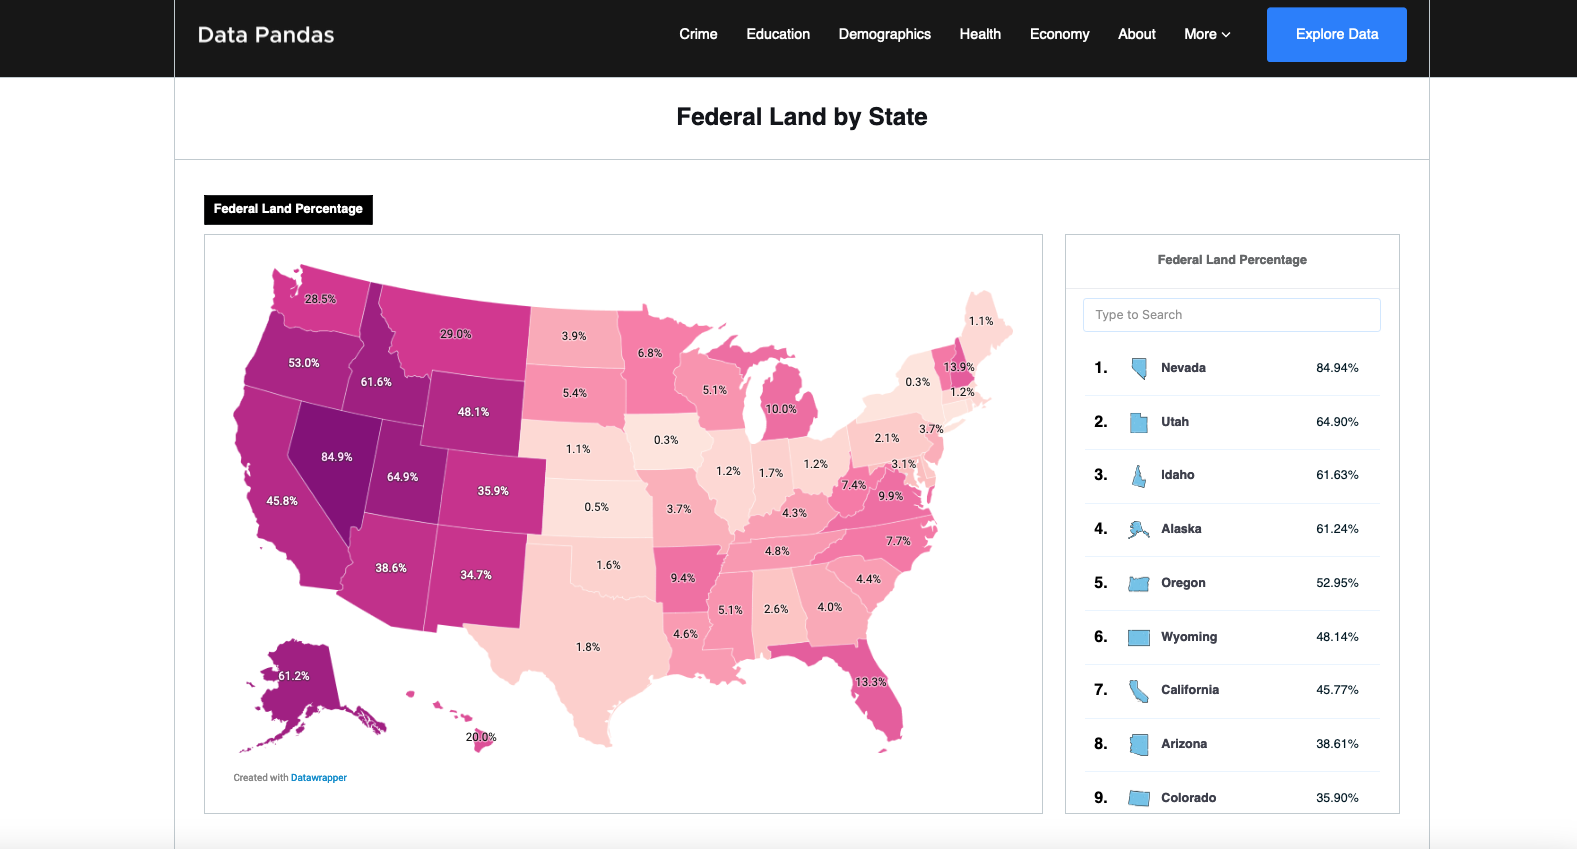Click the 64.90% value for Utah
The width and height of the screenshot is (1577, 849).
coord(1337,422)
